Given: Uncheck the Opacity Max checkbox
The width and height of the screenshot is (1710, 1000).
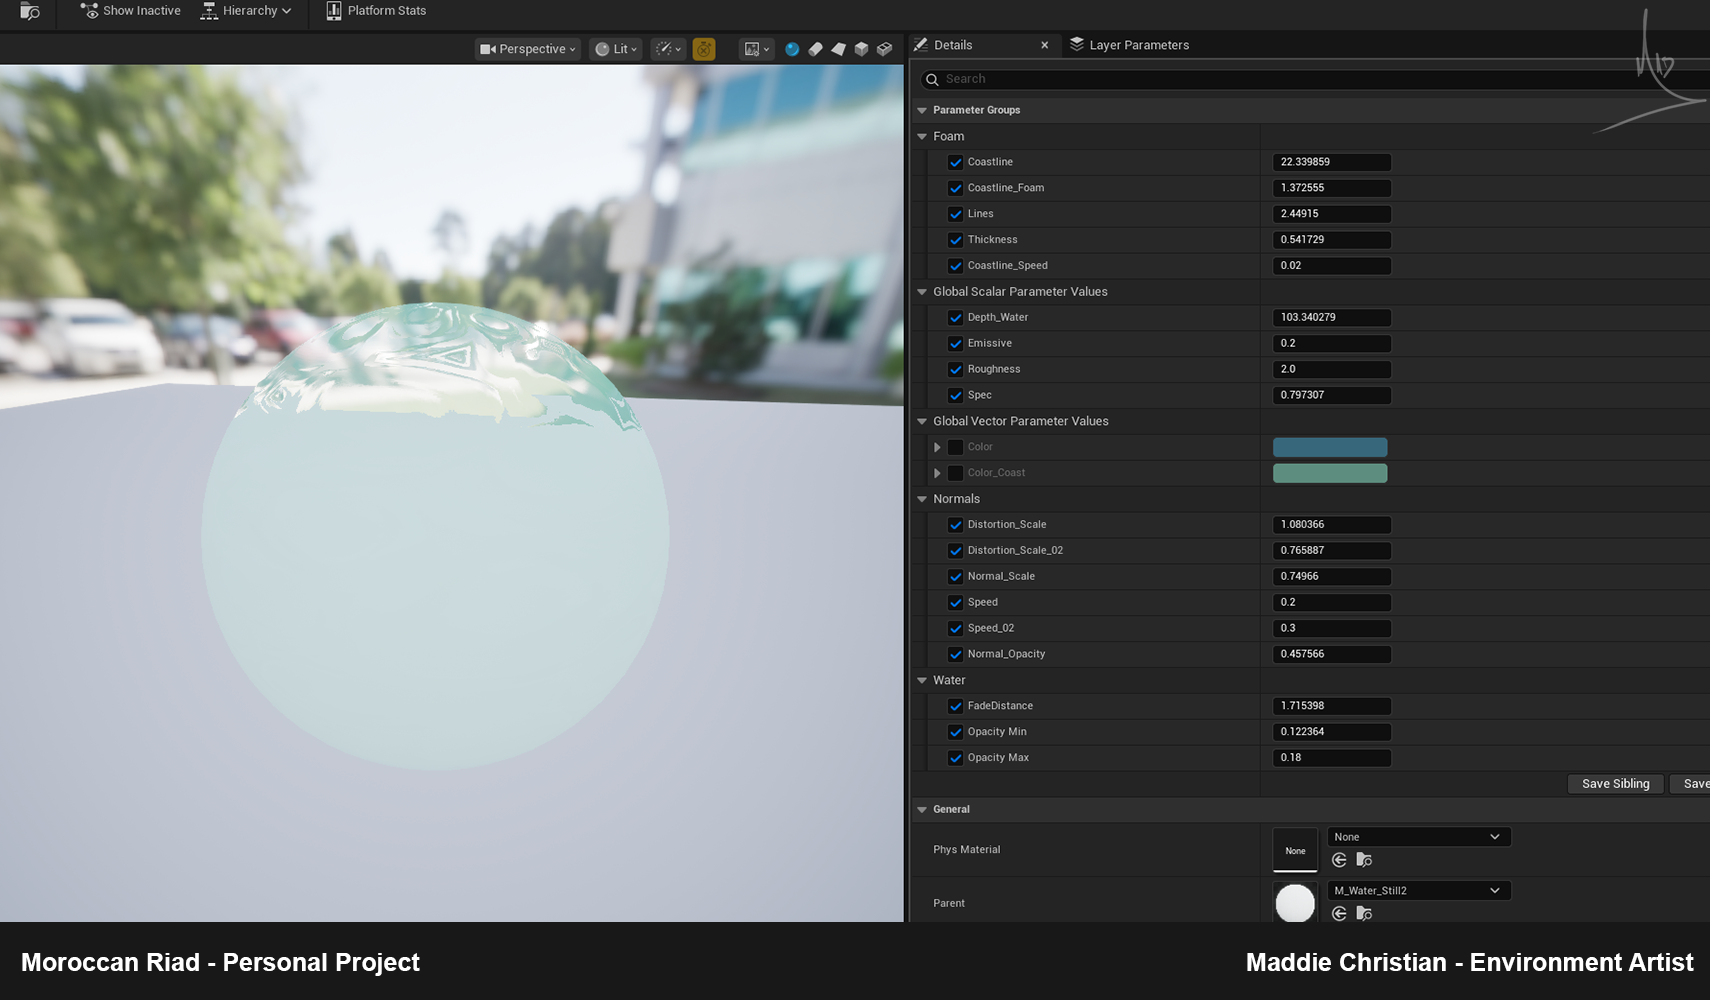Looking at the screenshot, I should tap(955, 758).
